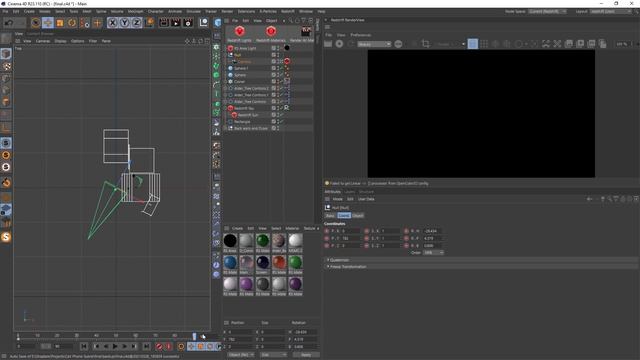Select black RS Area material swatch

[x=230, y=241]
